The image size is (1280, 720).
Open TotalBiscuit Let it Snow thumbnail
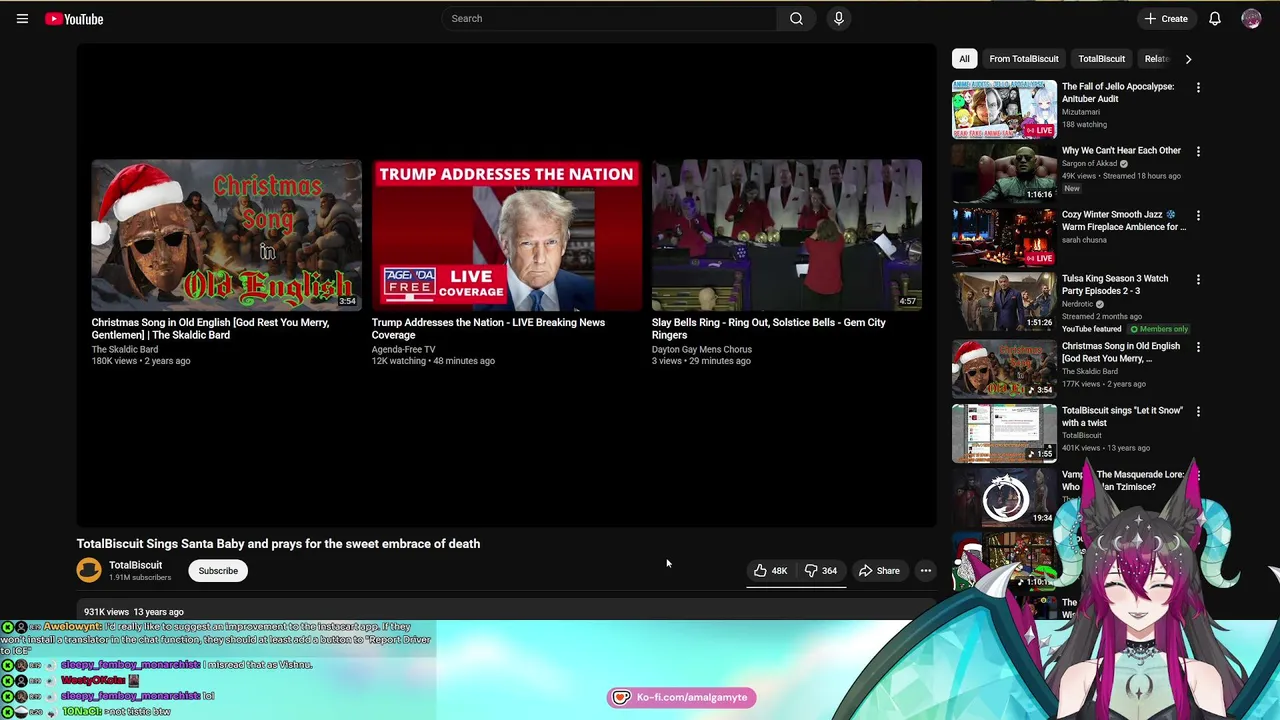pyautogui.click(x=1004, y=433)
